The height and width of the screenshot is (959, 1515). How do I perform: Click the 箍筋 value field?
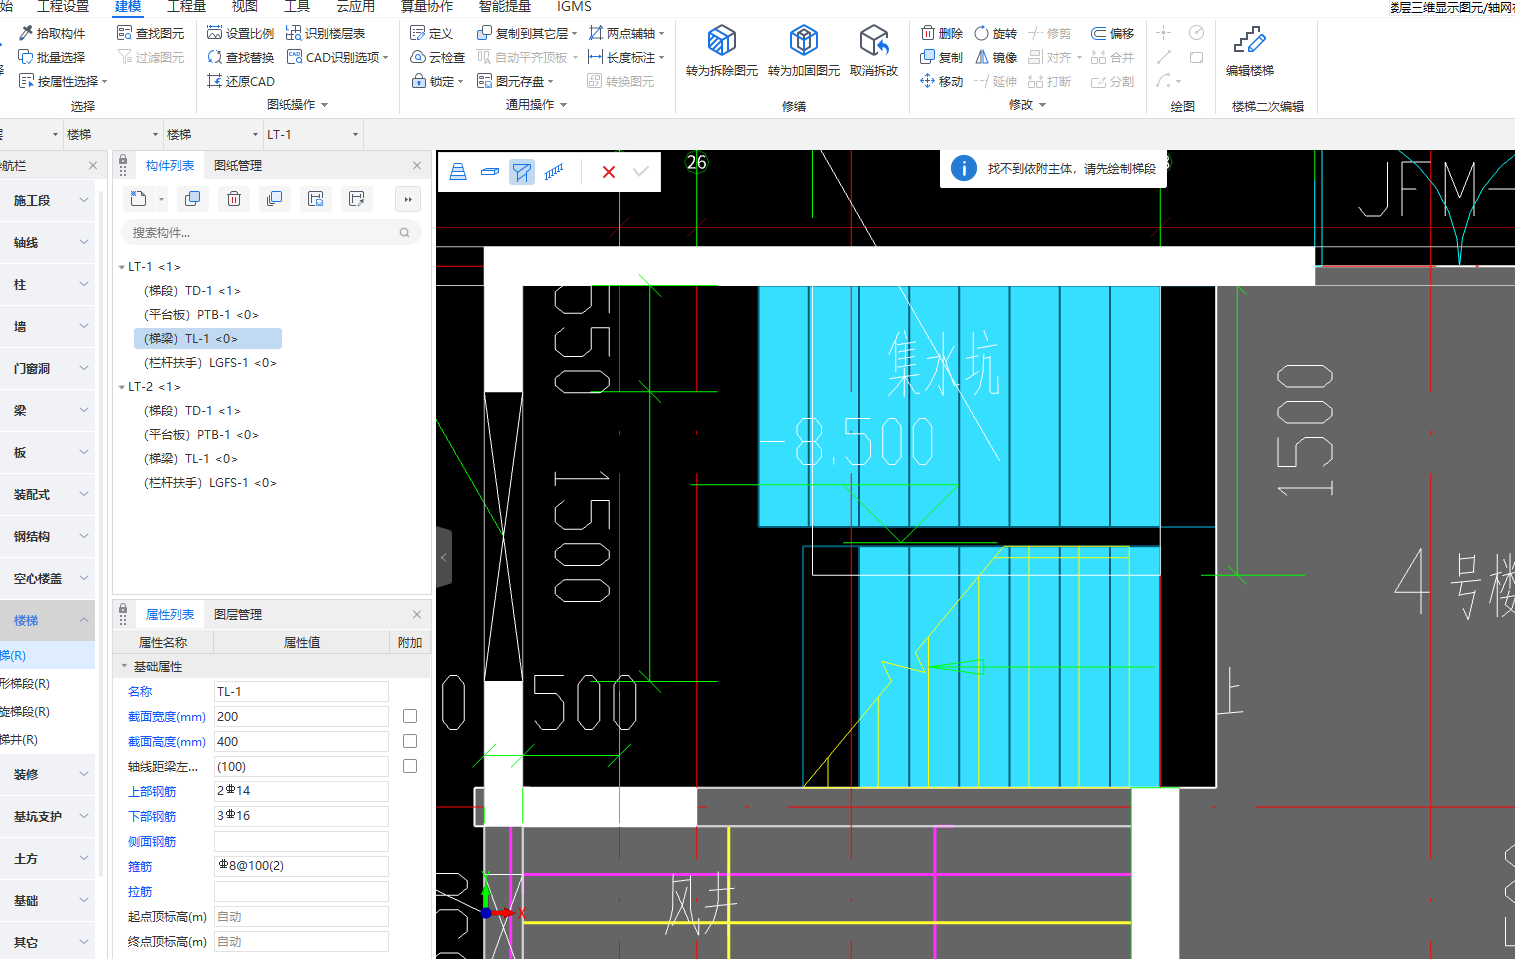(301, 866)
